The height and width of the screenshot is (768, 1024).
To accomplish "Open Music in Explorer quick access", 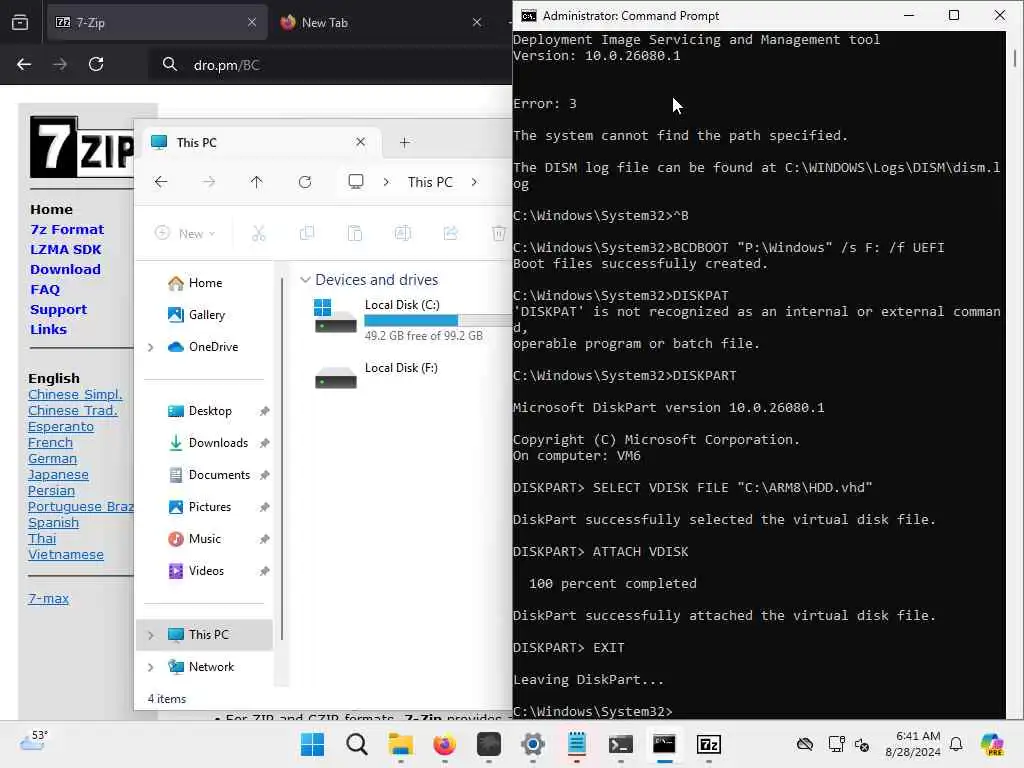I will 204,539.
